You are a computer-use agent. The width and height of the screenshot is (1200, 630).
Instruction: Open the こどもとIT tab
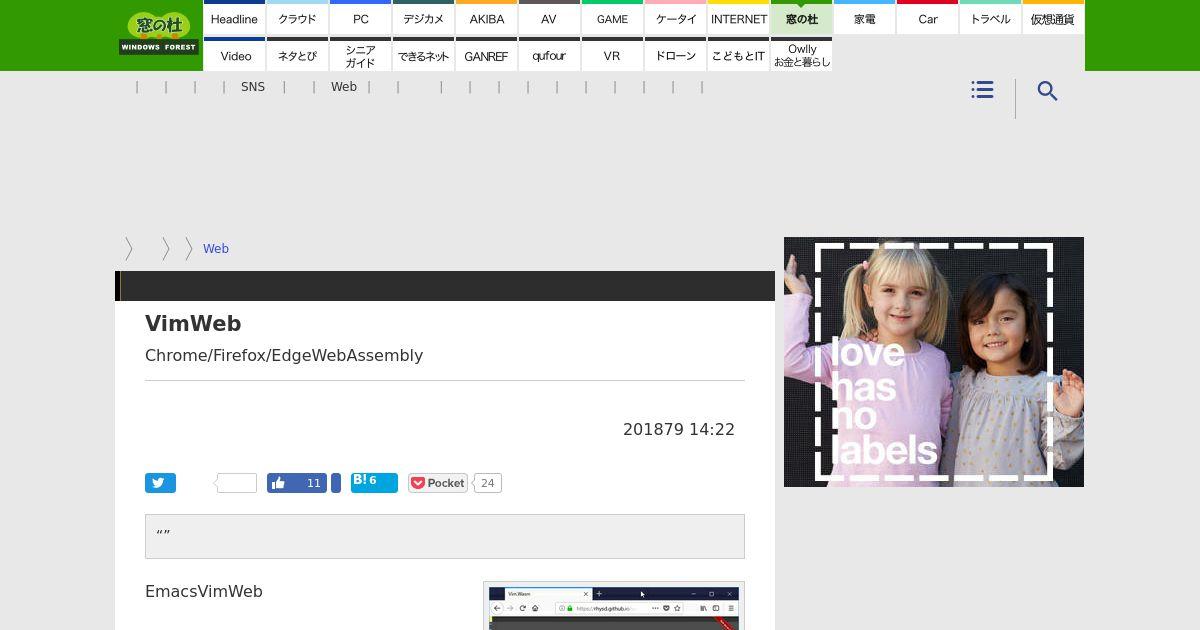click(738, 55)
